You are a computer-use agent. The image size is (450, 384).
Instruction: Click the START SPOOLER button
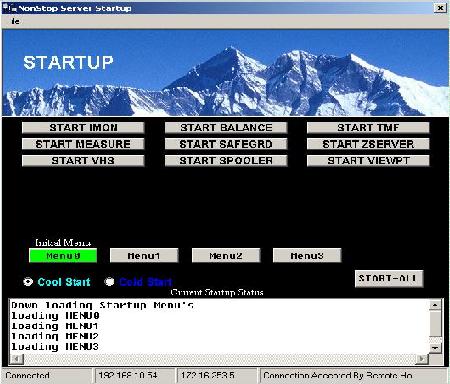226,160
